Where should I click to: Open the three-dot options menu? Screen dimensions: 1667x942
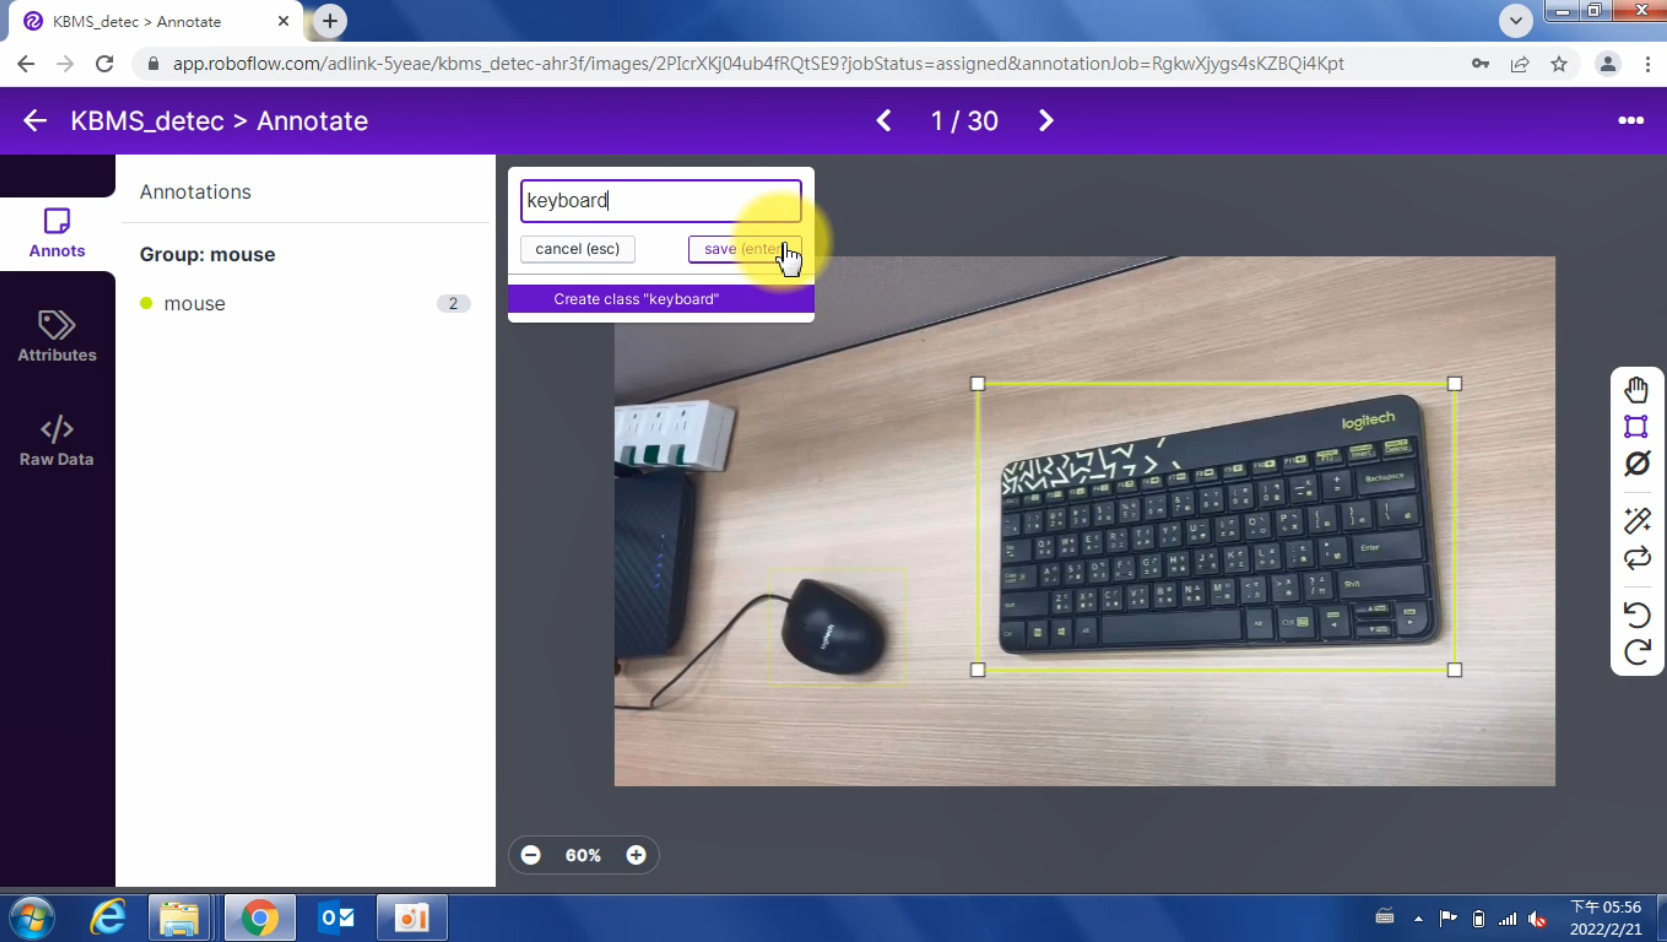pos(1630,121)
